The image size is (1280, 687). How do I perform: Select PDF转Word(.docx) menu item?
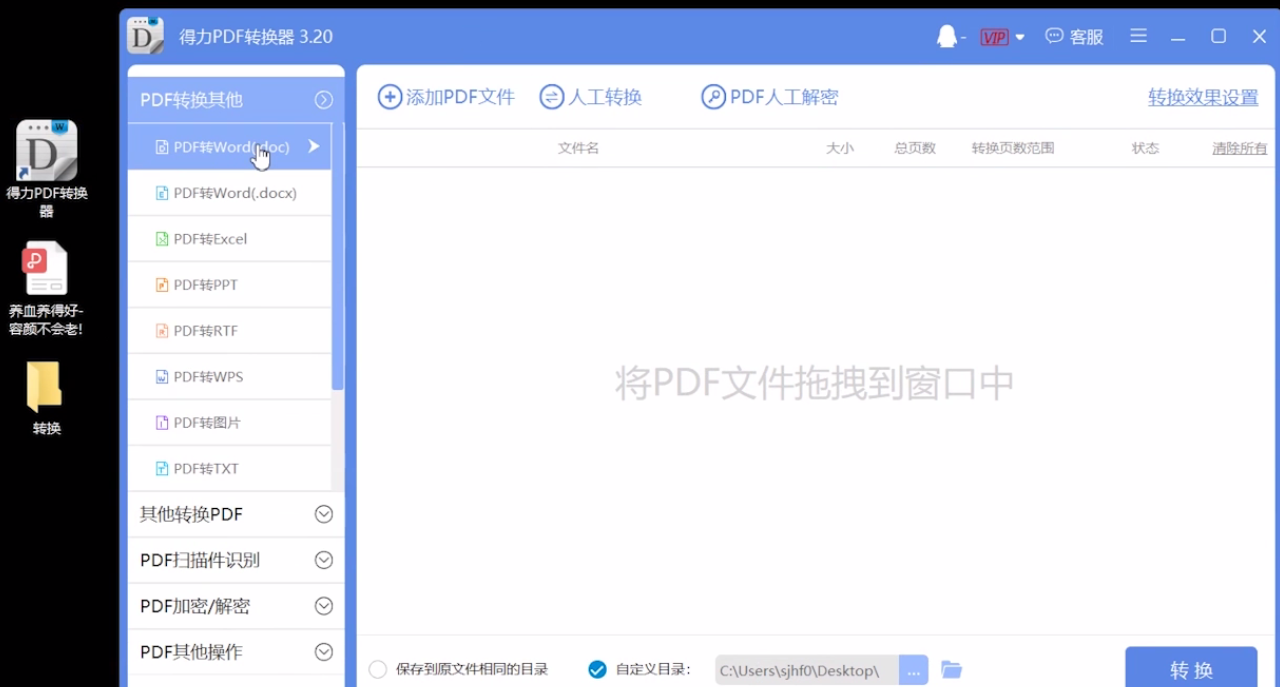point(230,193)
